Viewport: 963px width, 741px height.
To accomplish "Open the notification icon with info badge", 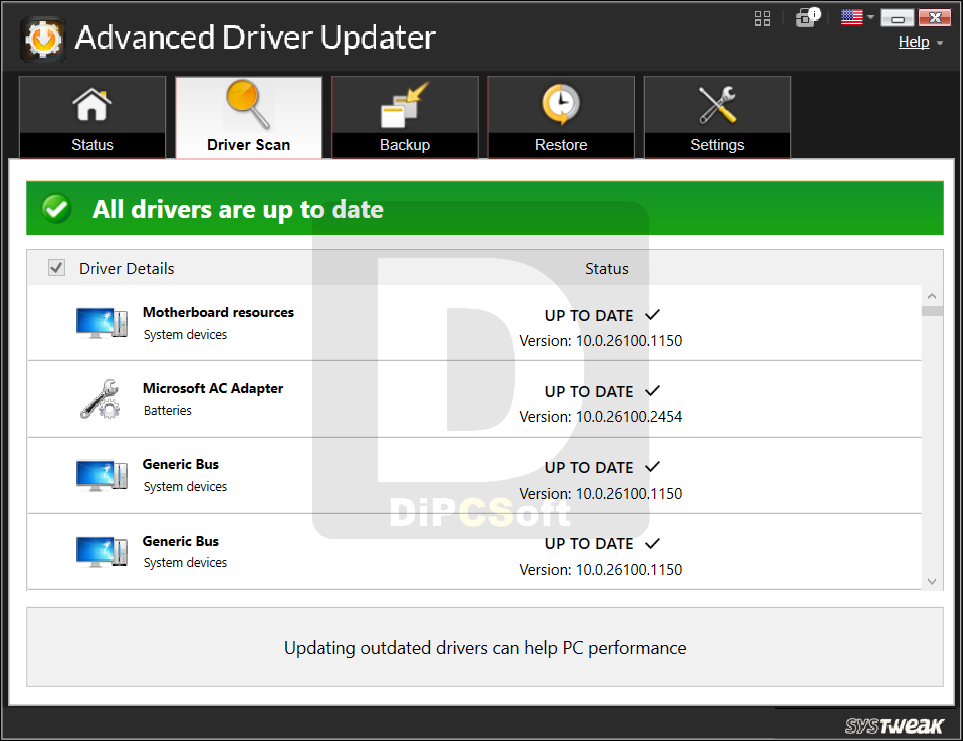I will [x=808, y=17].
